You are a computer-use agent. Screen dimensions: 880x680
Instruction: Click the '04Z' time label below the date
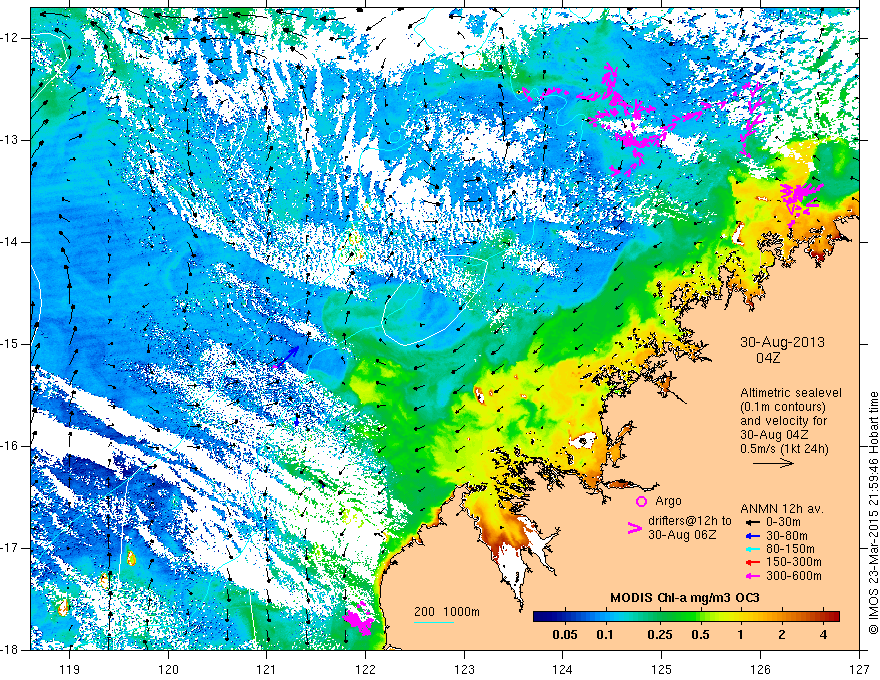click(768, 357)
